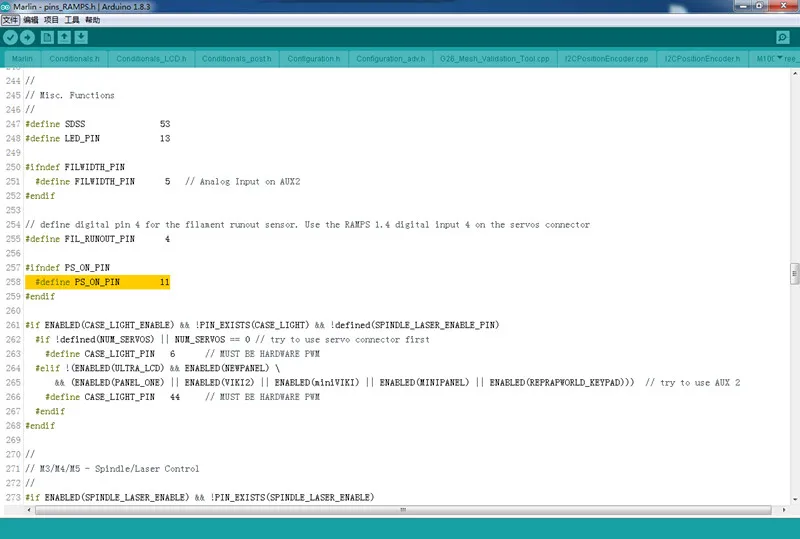Expand the tab list dropdown arrow
The width and height of the screenshot is (800, 539).
tap(779, 57)
